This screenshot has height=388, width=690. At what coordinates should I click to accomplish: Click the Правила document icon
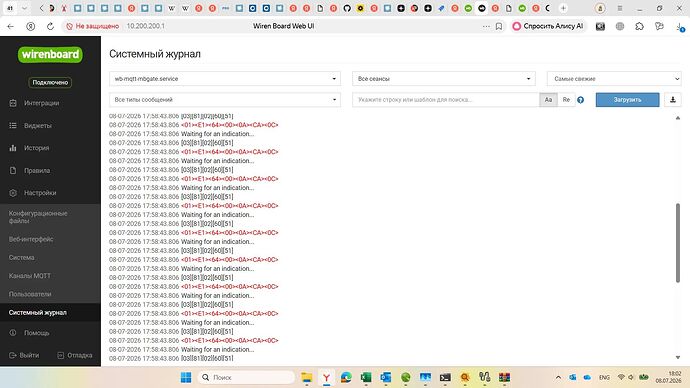[x=13, y=170]
